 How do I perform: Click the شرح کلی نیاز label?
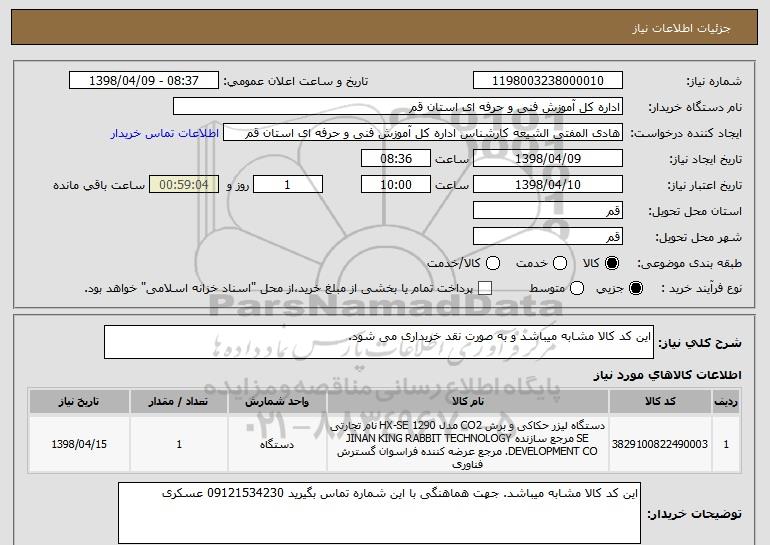(x=700, y=343)
